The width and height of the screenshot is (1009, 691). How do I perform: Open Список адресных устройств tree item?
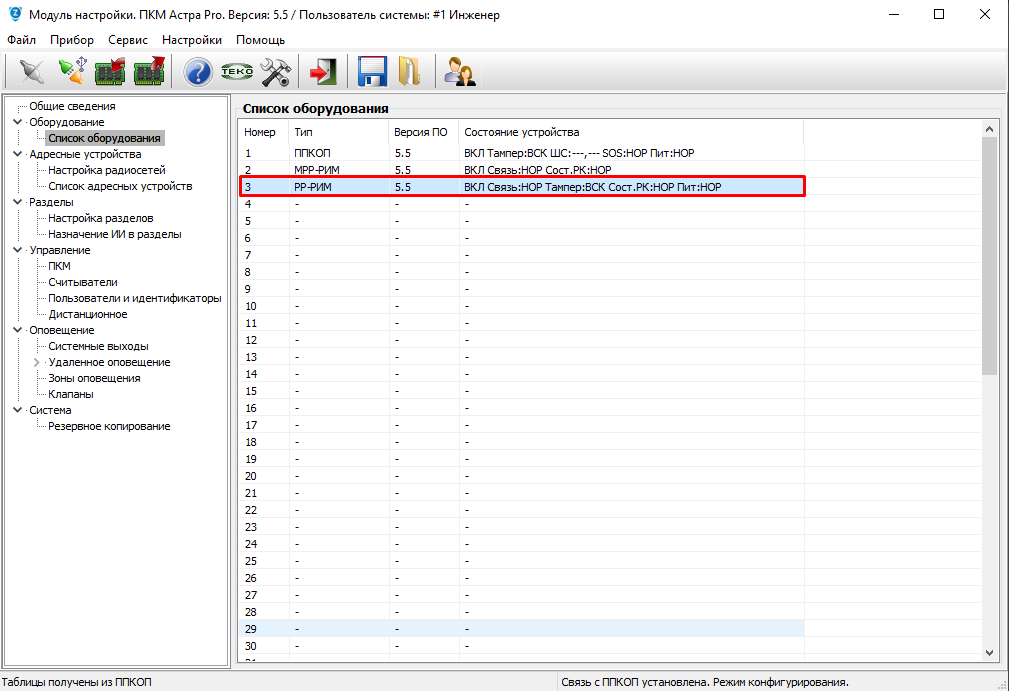click(x=120, y=186)
